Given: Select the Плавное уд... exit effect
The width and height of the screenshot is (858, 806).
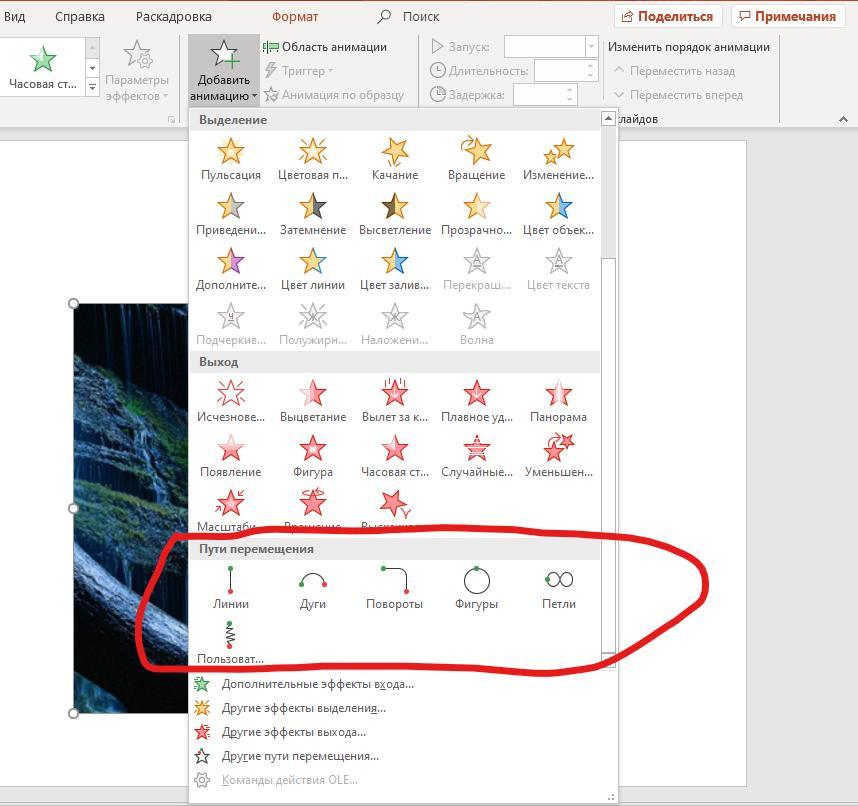Looking at the screenshot, I should tap(477, 401).
